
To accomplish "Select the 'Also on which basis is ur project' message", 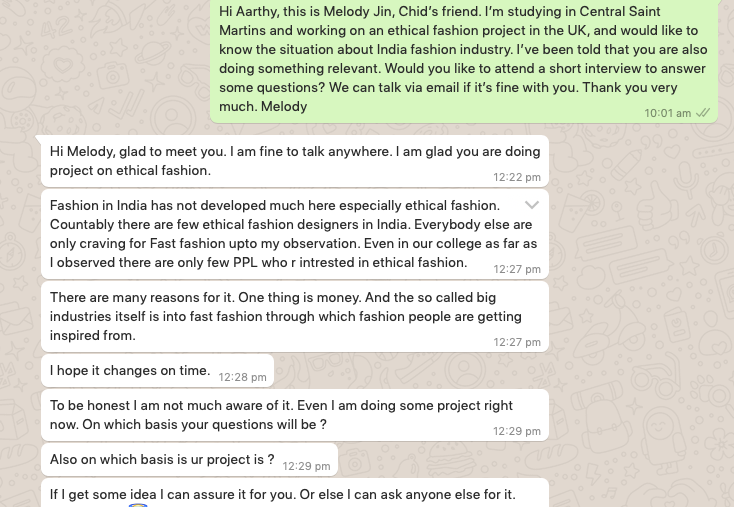I will 190,459.
